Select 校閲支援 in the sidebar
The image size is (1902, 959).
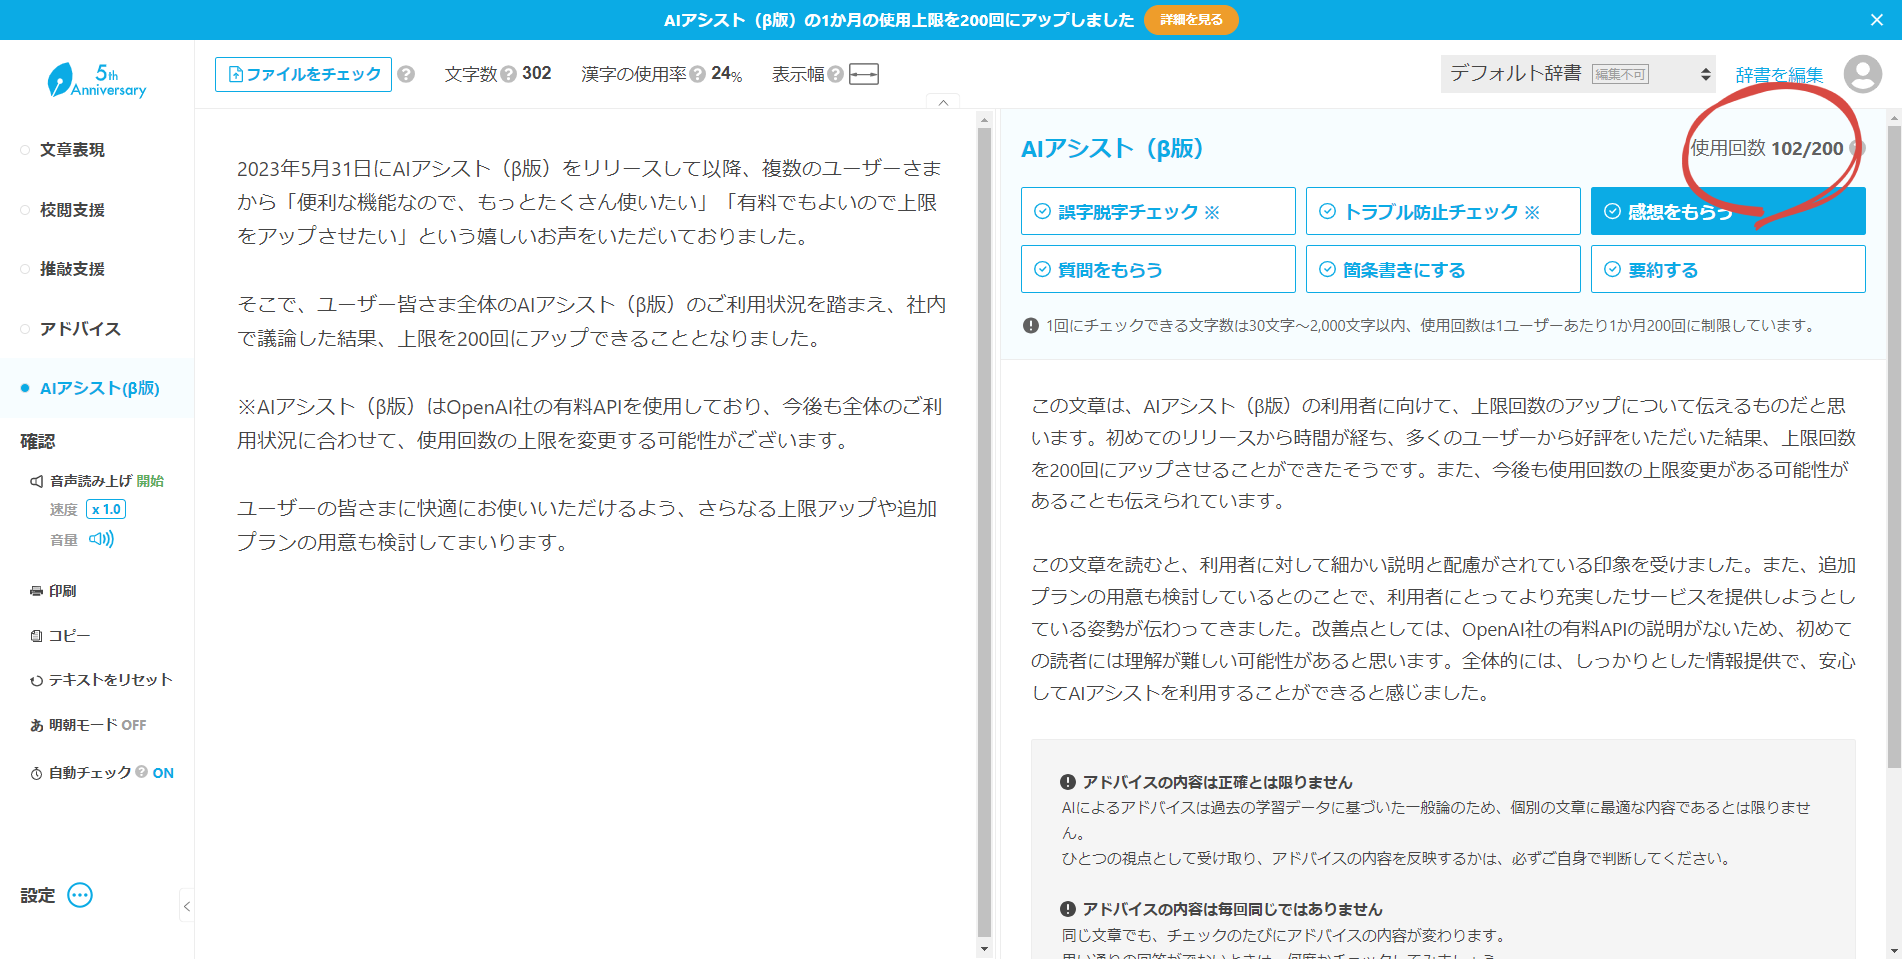(x=72, y=210)
